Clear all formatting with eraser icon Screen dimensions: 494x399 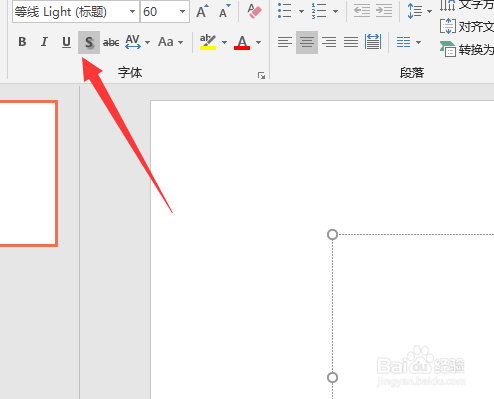(x=254, y=11)
